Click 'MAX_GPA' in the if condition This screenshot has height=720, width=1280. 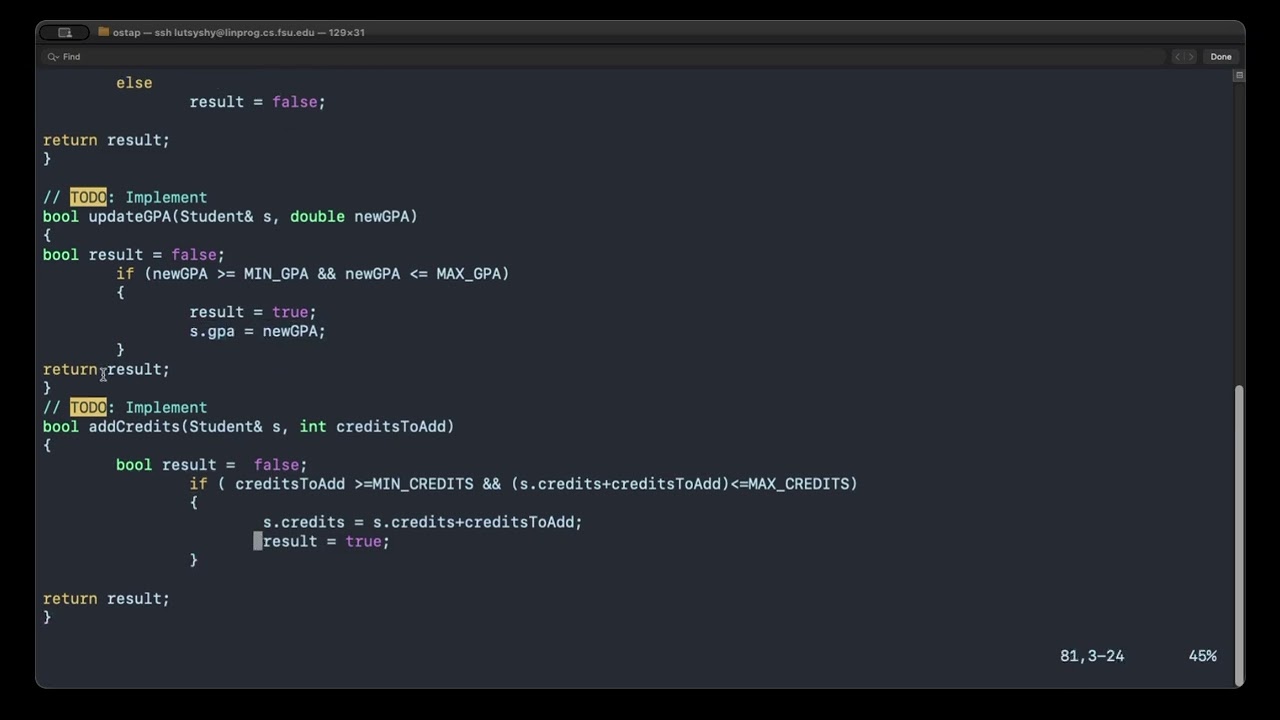[468, 273]
